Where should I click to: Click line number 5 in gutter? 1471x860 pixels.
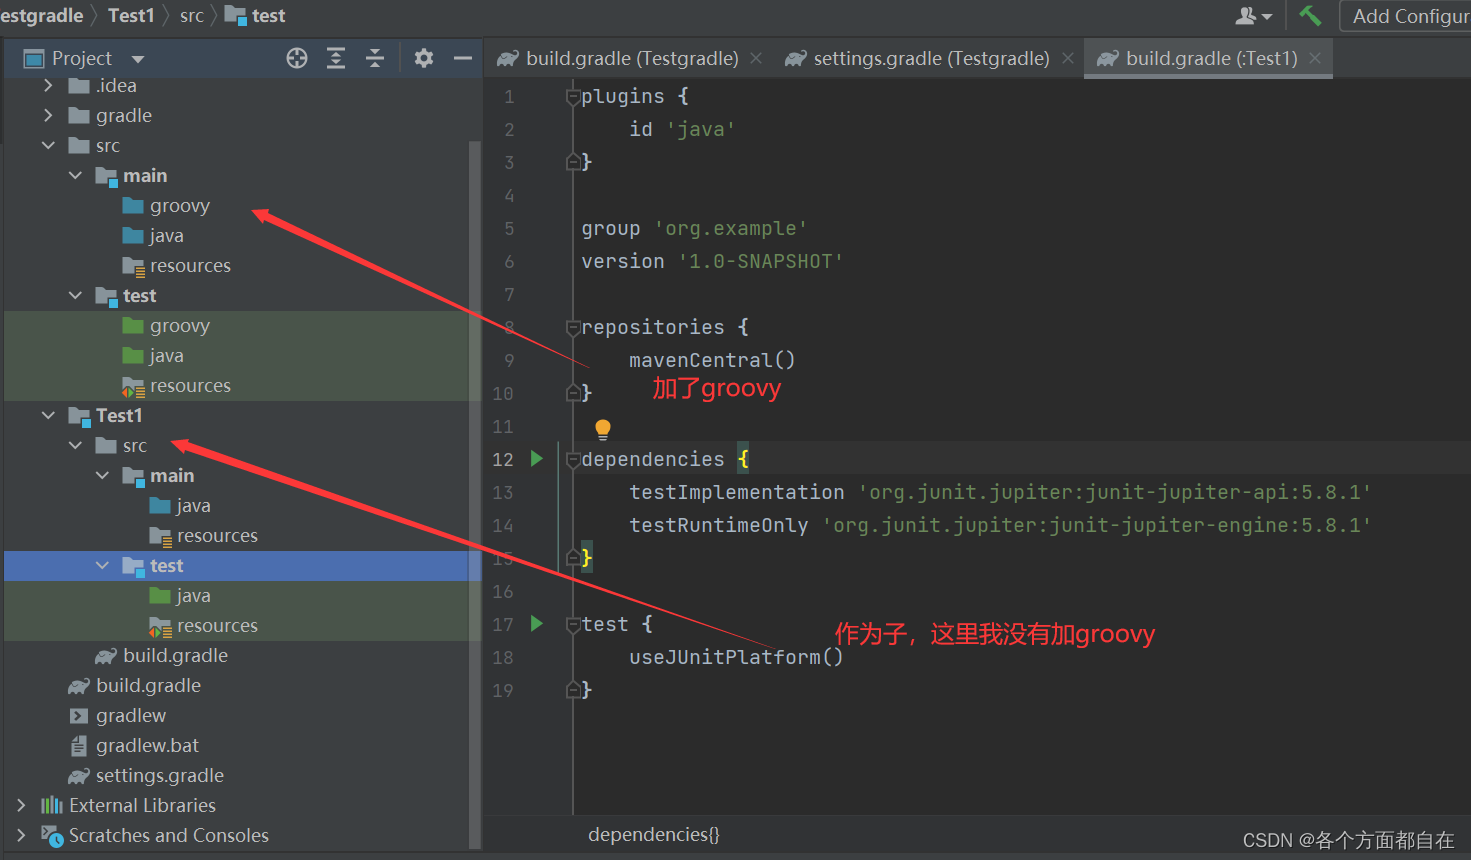(509, 228)
